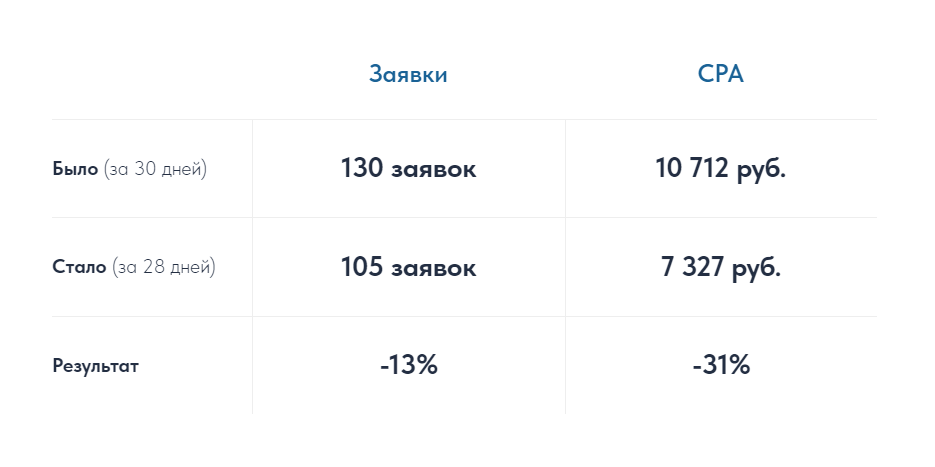Viewport: 935px width, 467px height.
Task: Select the bold Стало row label
Action: point(78,267)
